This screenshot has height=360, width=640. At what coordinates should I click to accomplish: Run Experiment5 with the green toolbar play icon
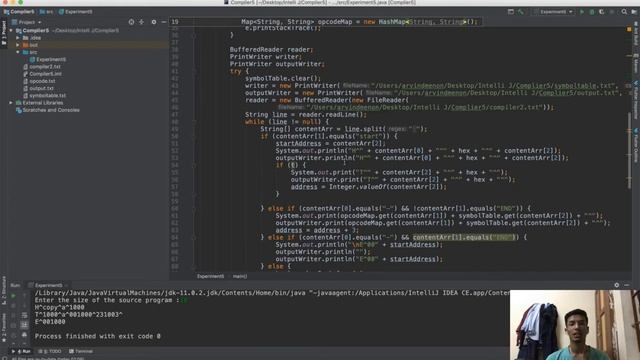[582, 12]
